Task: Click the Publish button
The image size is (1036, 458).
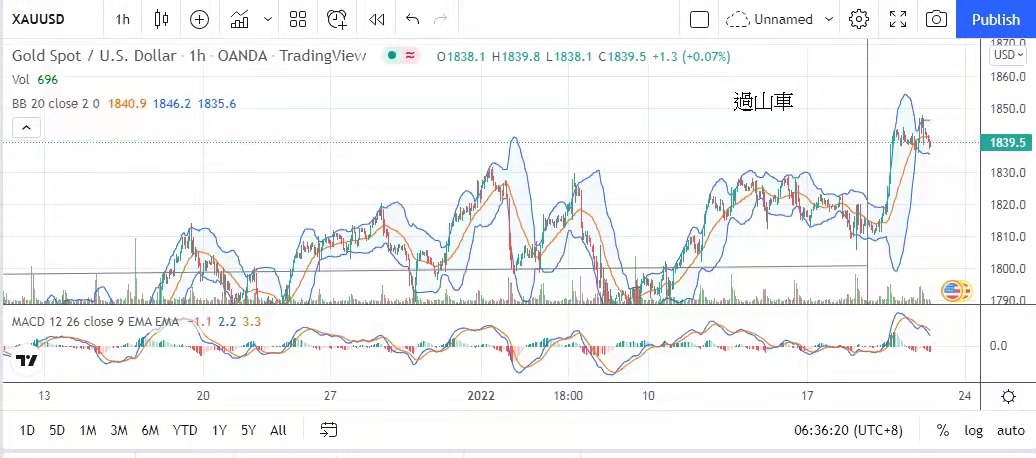Action: [x=995, y=19]
